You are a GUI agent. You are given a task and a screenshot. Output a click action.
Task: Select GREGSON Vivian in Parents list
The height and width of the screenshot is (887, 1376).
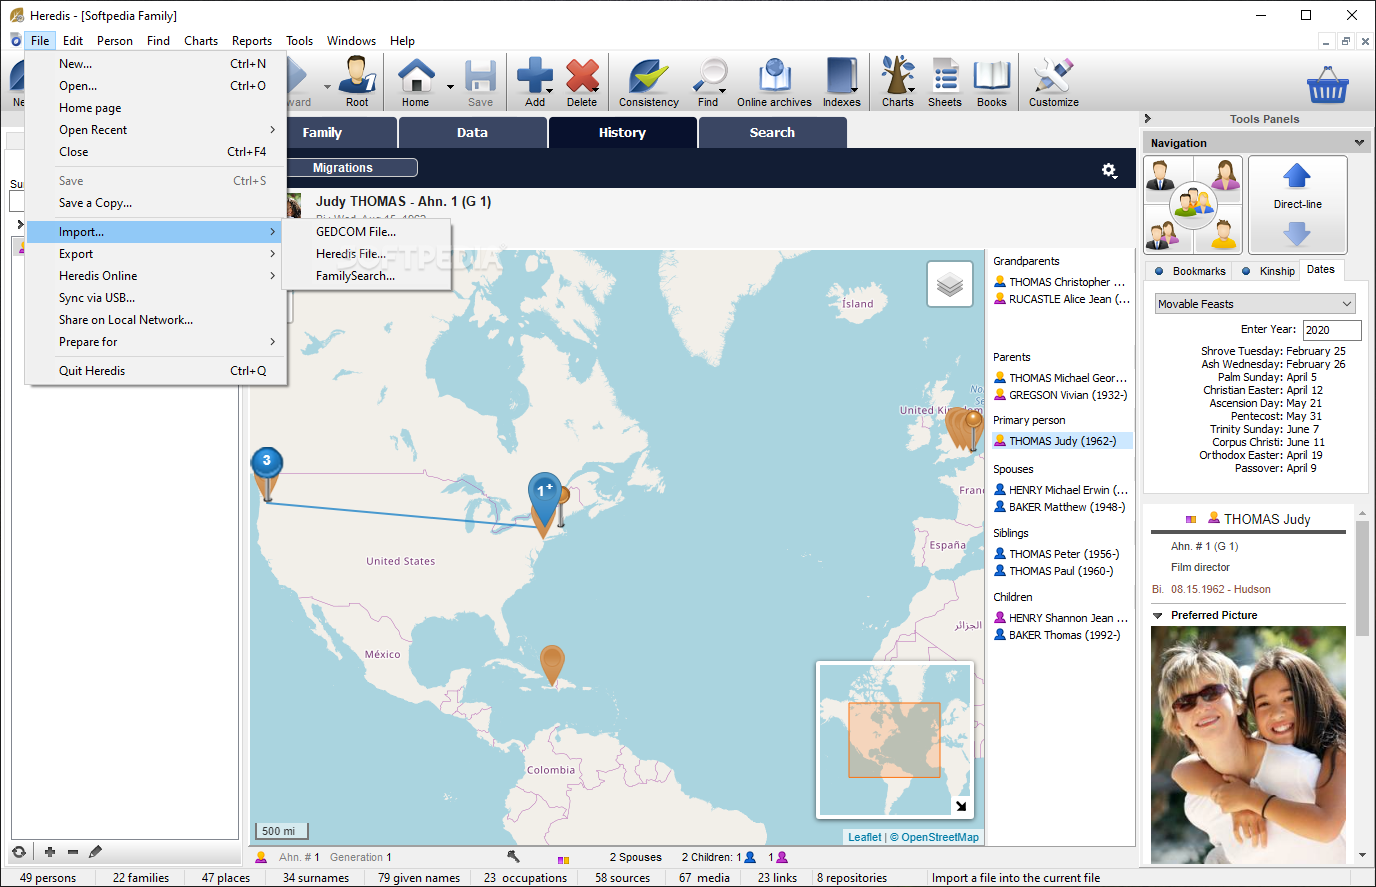1061,395
